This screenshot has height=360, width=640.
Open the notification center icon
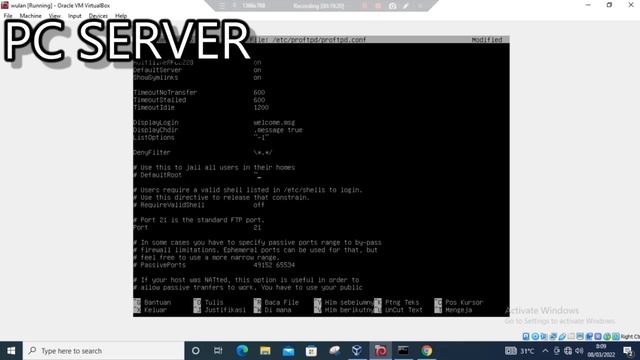(628, 351)
